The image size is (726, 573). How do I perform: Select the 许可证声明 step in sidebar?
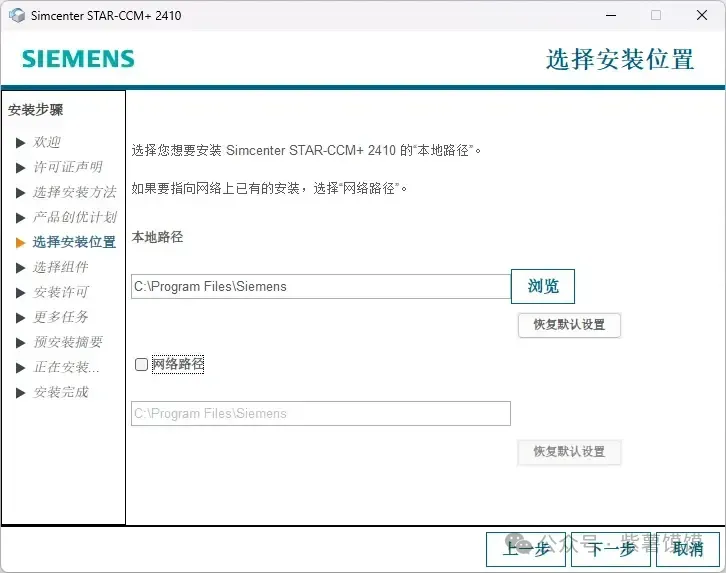67,167
